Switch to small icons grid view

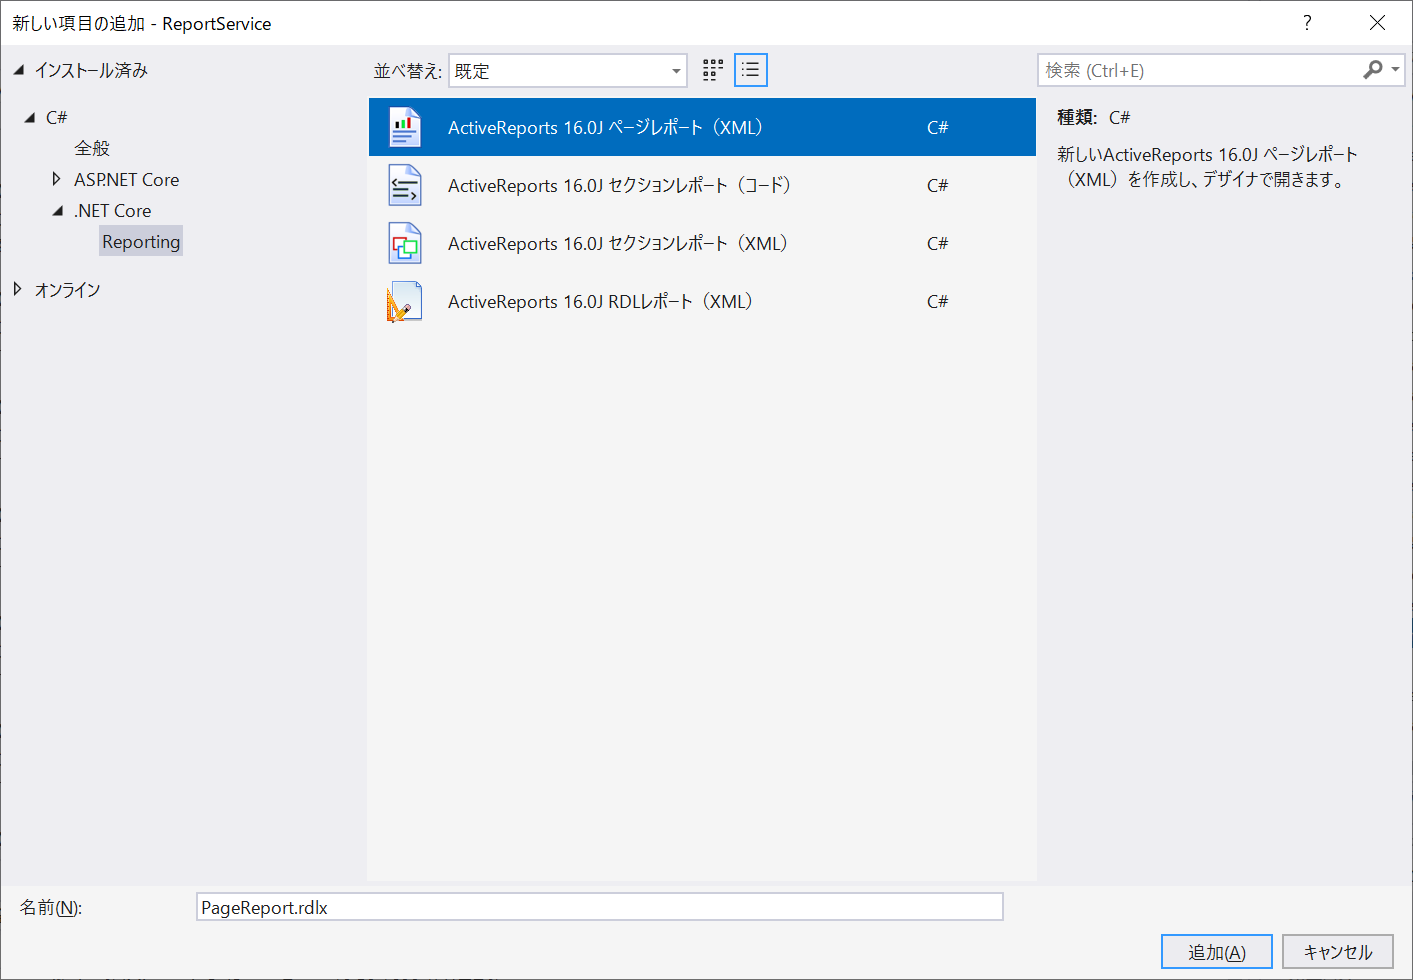713,70
